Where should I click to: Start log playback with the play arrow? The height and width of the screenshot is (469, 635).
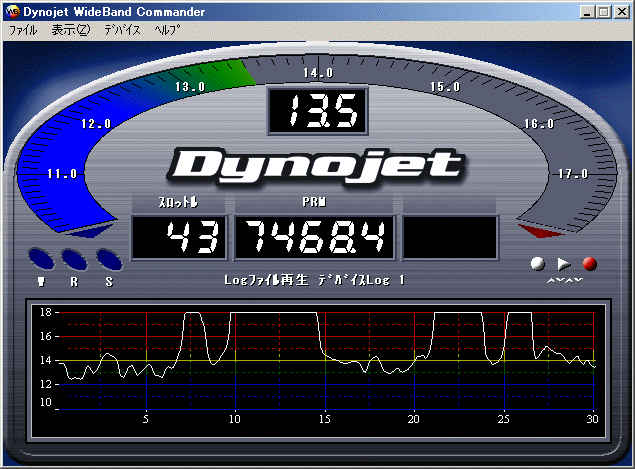tap(564, 264)
